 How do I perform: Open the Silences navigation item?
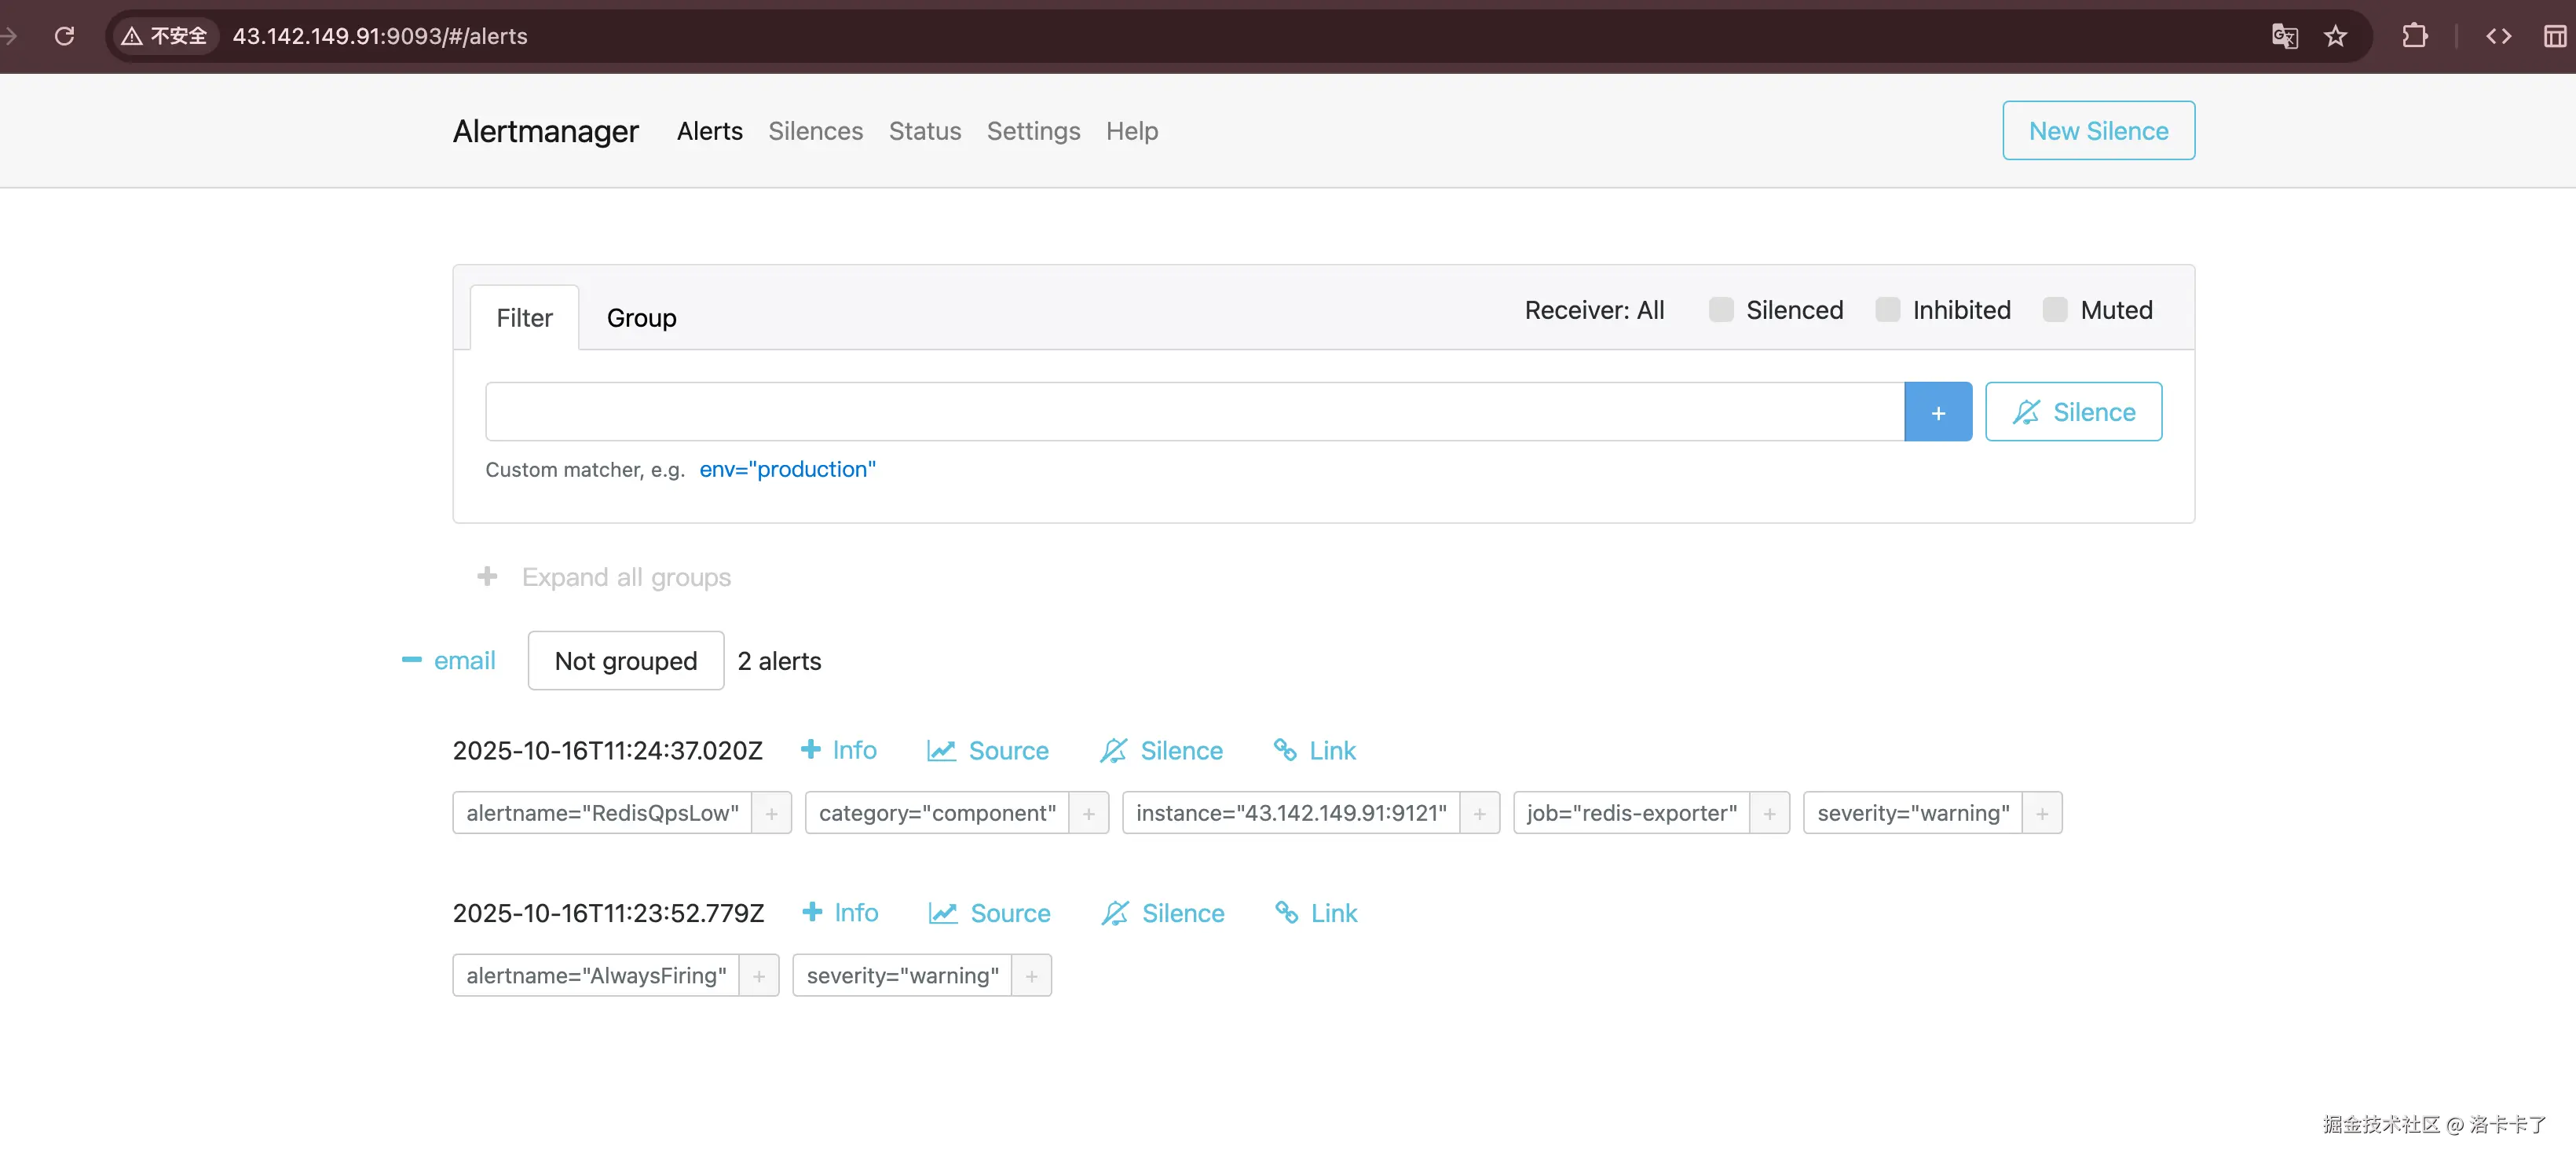(815, 131)
